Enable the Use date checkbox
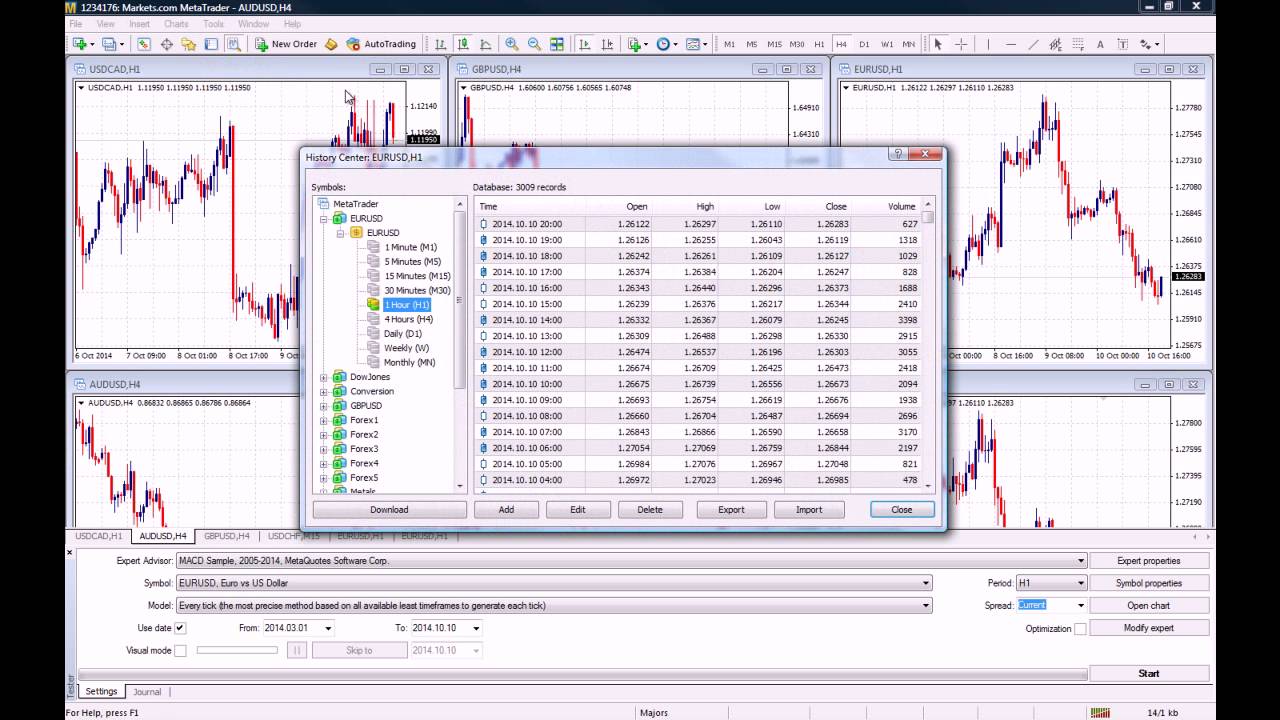Image resolution: width=1280 pixels, height=720 pixels. (x=180, y=628)
